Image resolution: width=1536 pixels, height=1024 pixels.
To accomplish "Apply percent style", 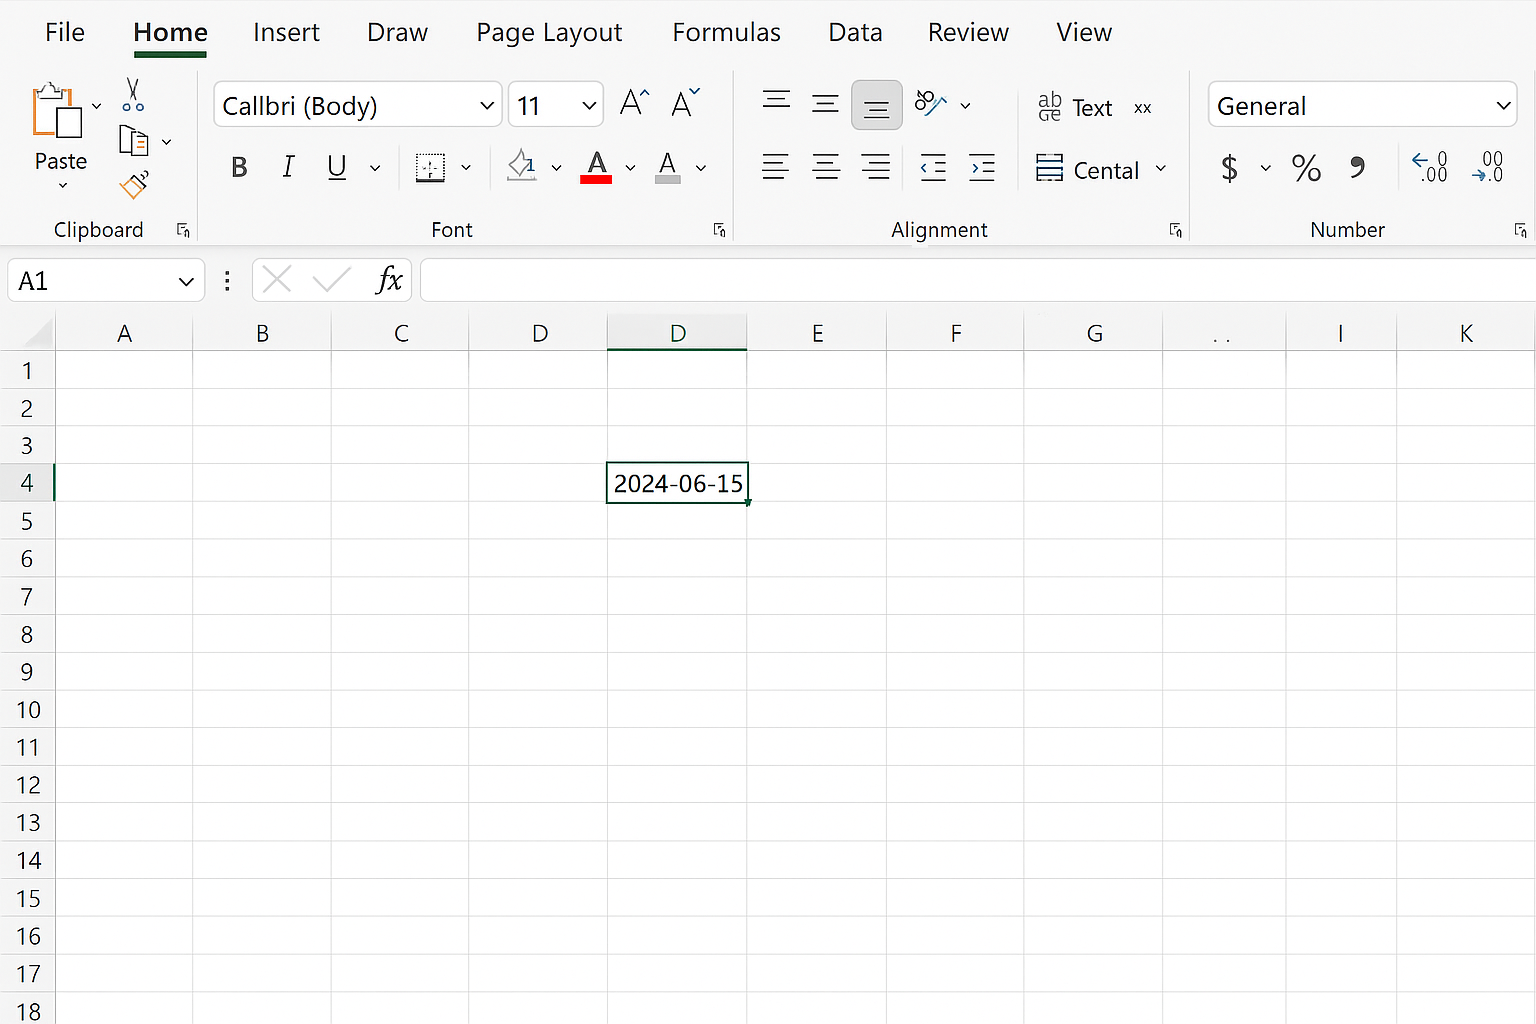I will [x=1306, y=168].
